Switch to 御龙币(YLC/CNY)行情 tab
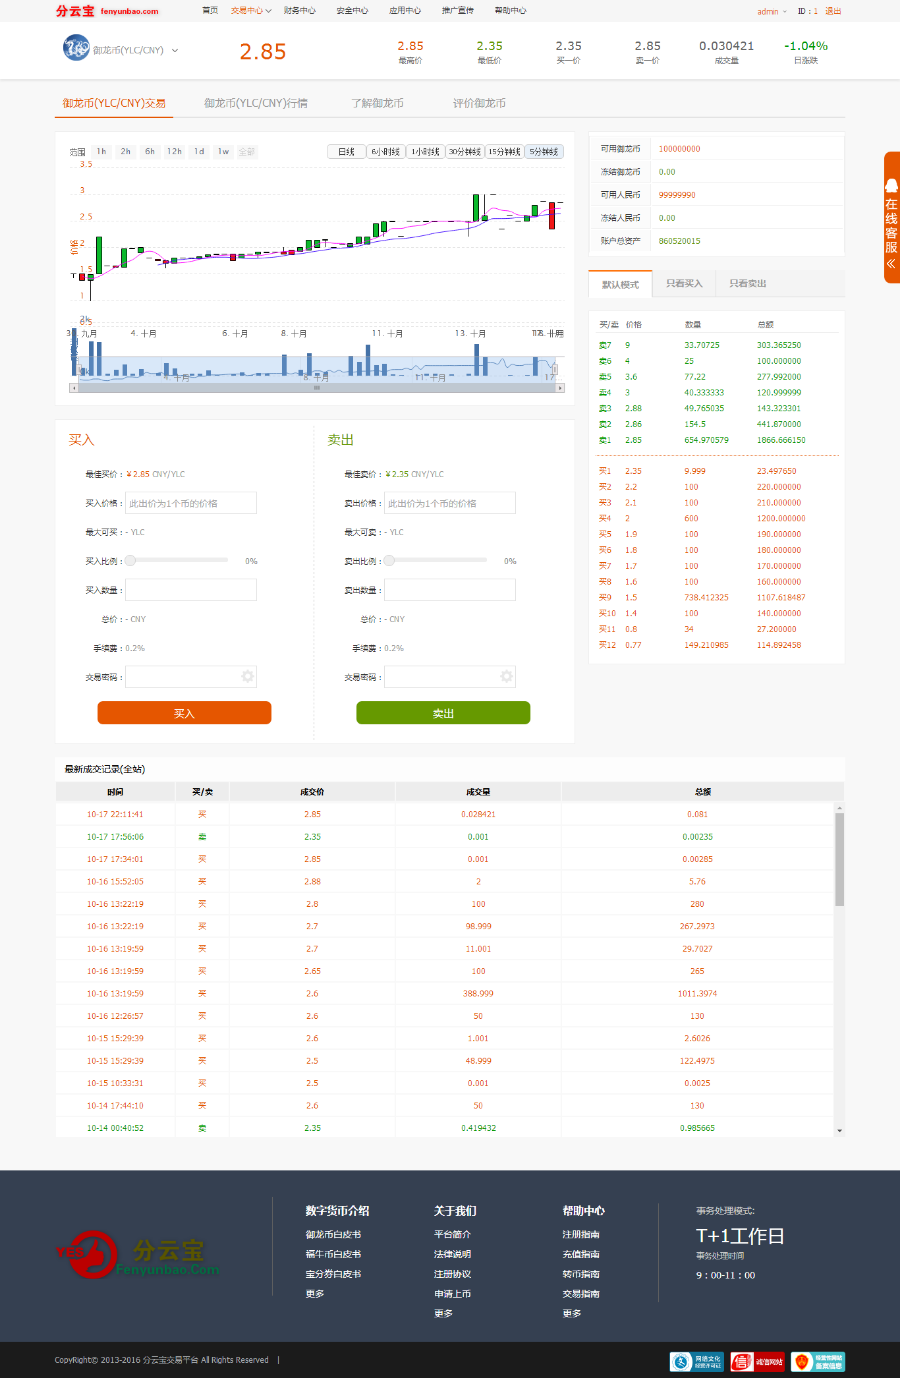900x1378 pixels. pos(256,103)
